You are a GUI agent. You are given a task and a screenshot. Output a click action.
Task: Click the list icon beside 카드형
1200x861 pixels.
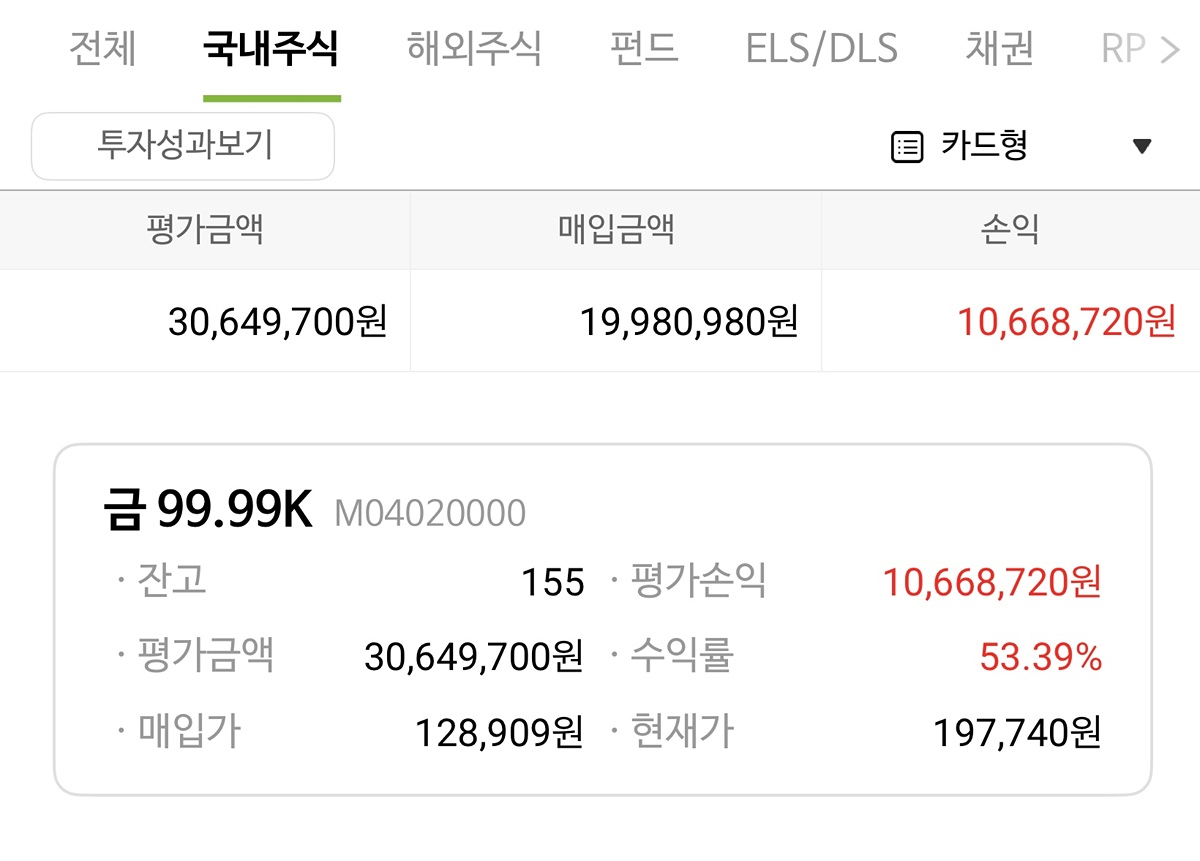point(906,148)
